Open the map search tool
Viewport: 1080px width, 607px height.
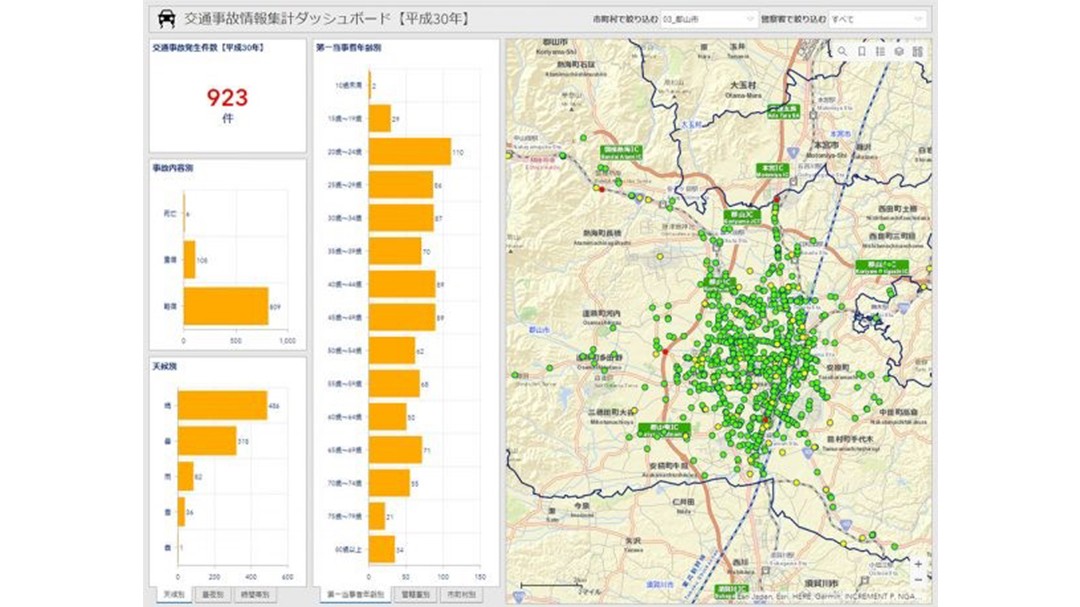pyautogui.click(x=842, y=52)
